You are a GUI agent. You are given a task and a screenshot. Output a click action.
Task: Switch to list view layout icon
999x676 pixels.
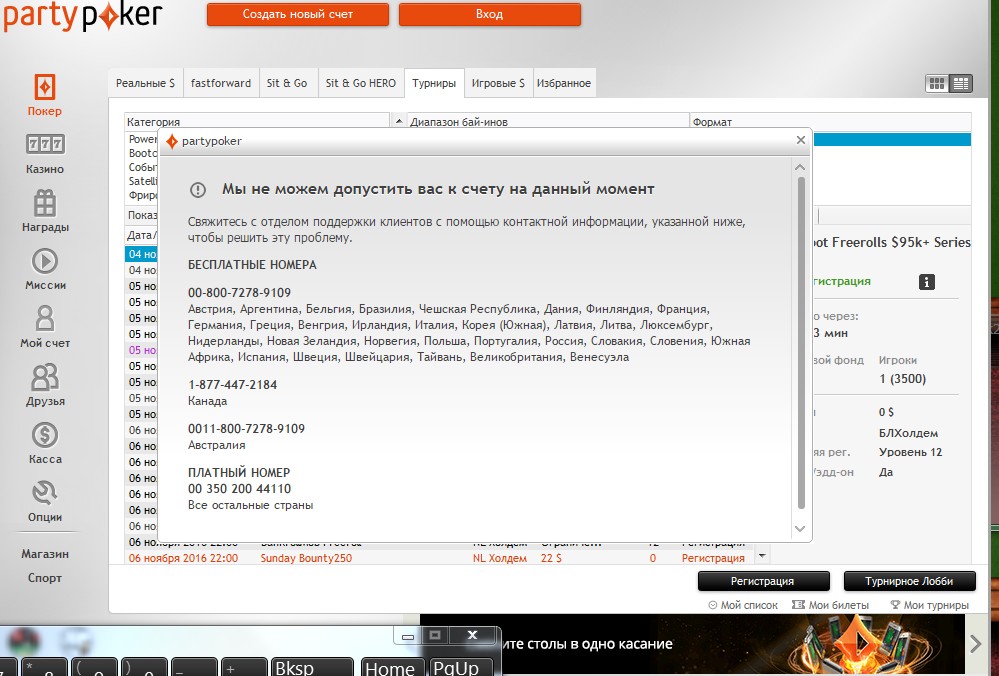pos(961,83)
